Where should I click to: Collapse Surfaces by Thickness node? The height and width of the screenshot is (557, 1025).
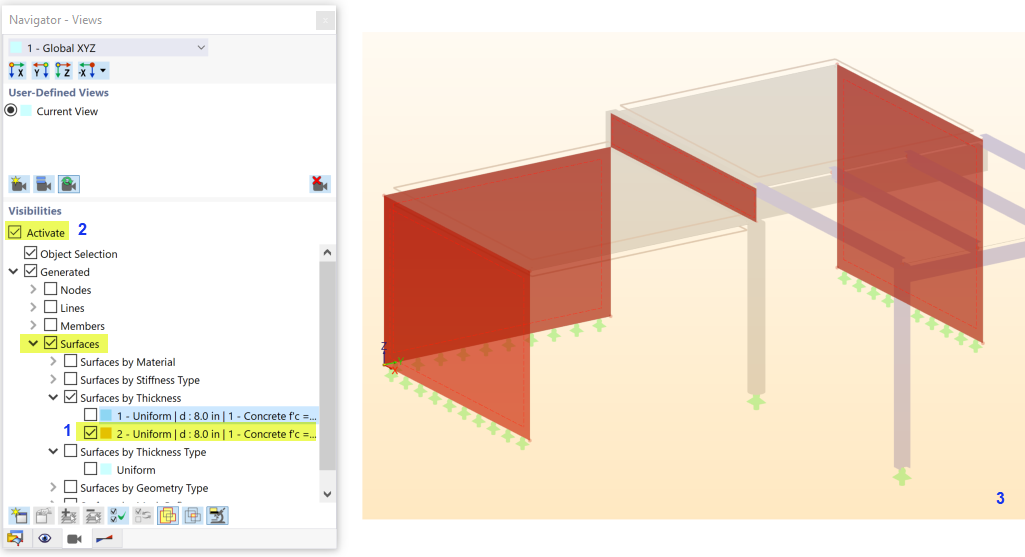54,397
